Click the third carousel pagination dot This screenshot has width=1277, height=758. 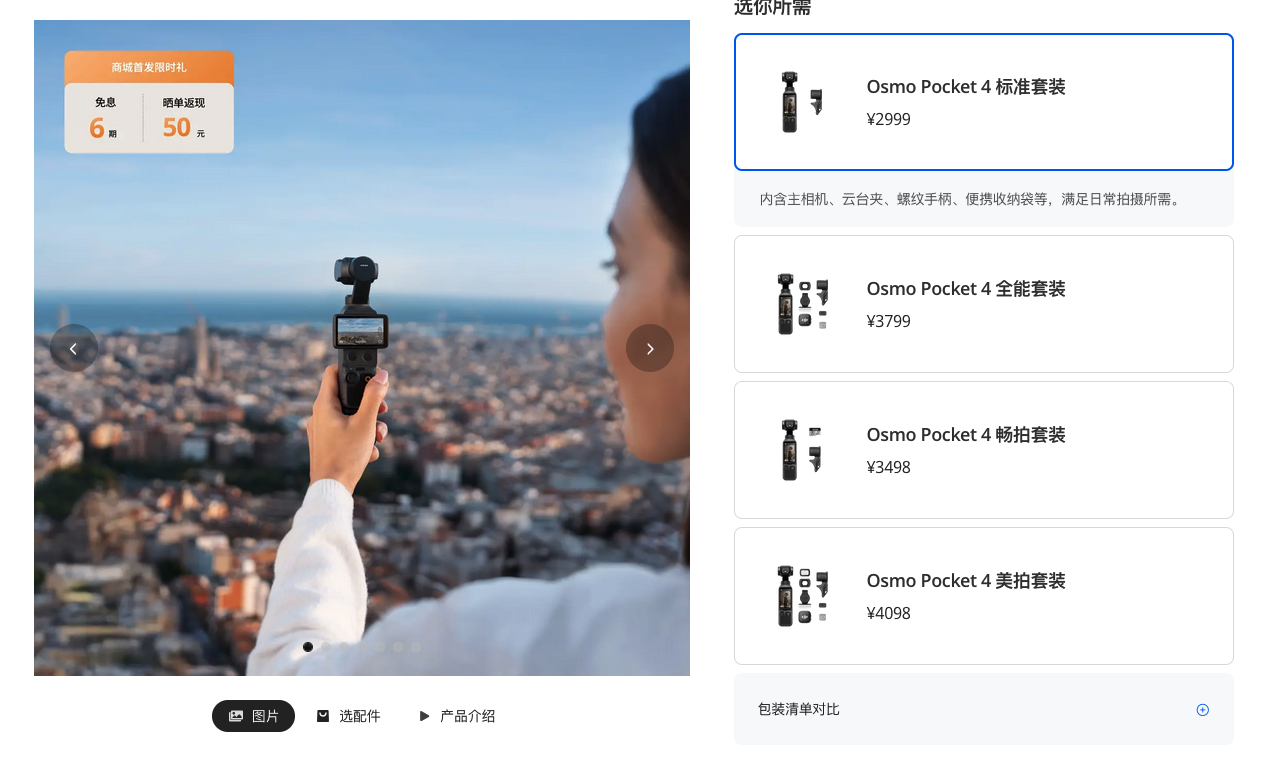click(x=344, y=647)
